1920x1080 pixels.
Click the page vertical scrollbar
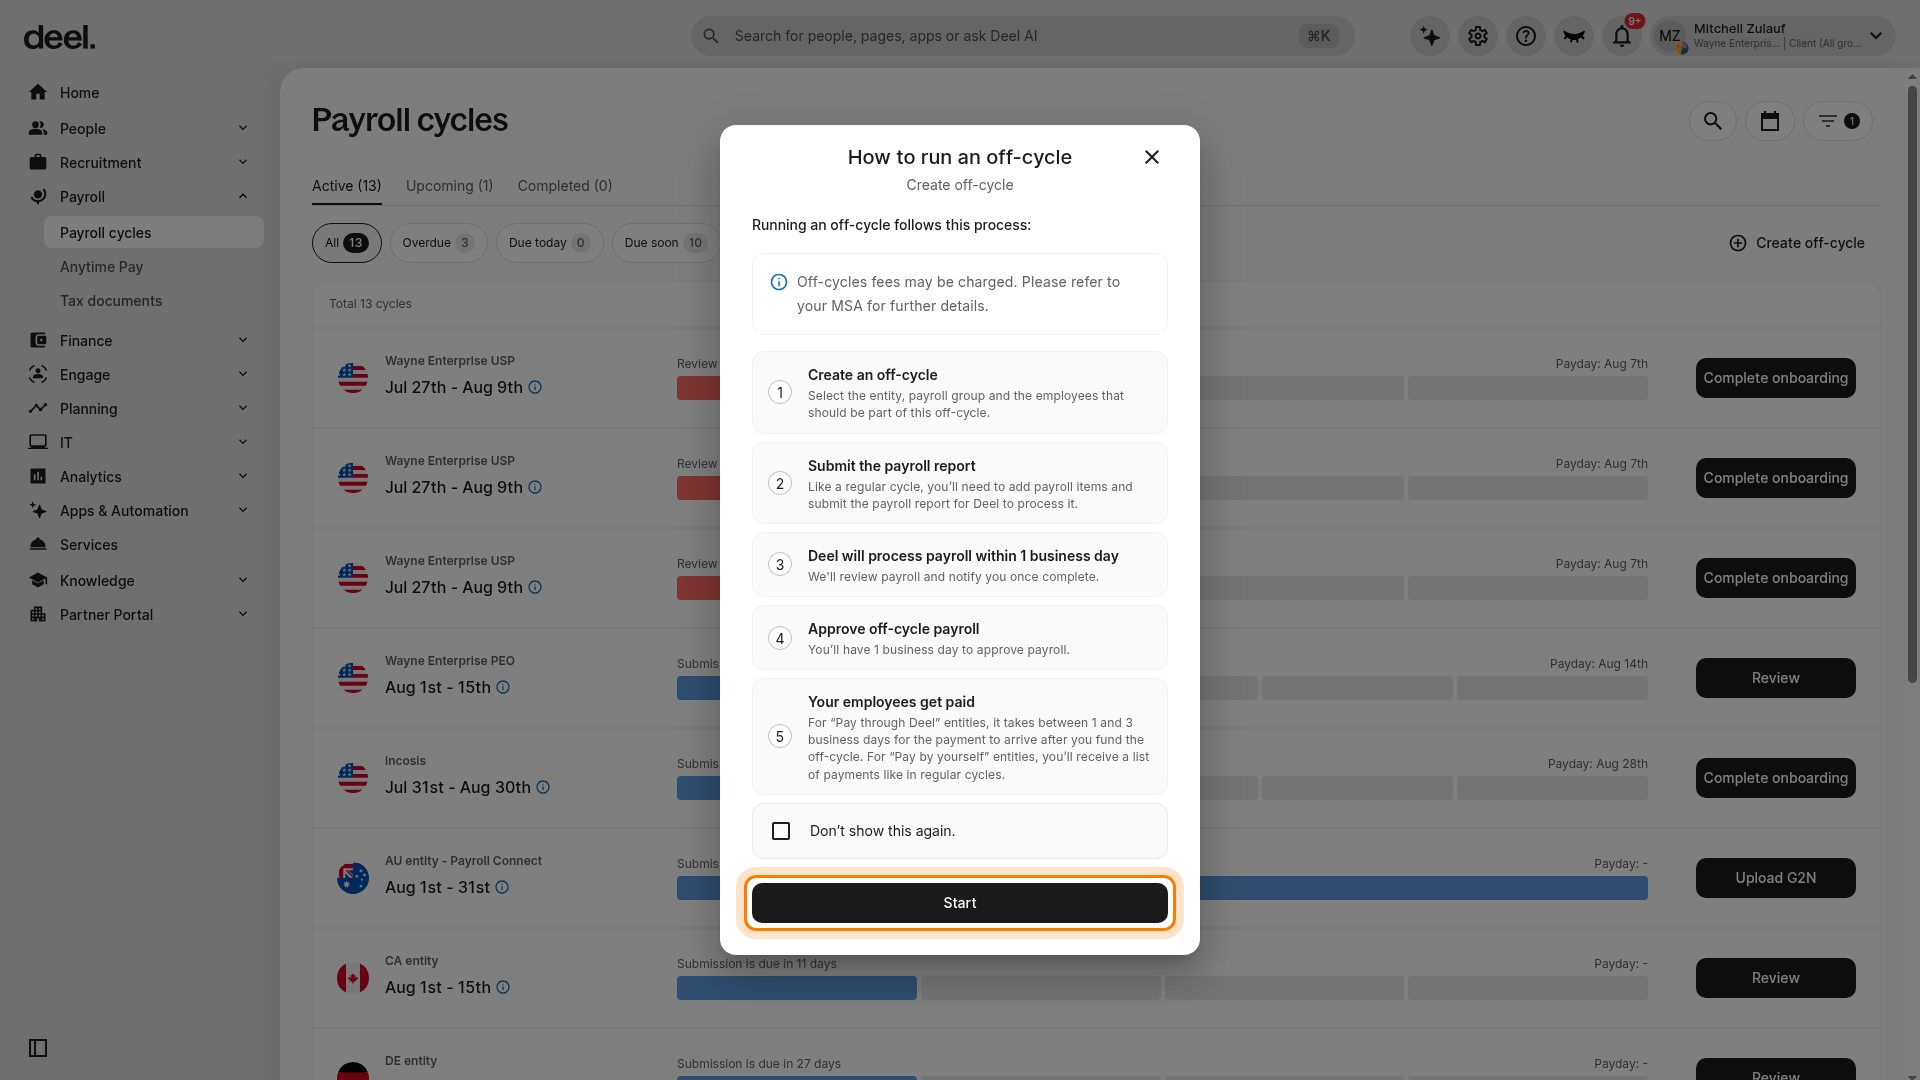[x=1912, y=385]
